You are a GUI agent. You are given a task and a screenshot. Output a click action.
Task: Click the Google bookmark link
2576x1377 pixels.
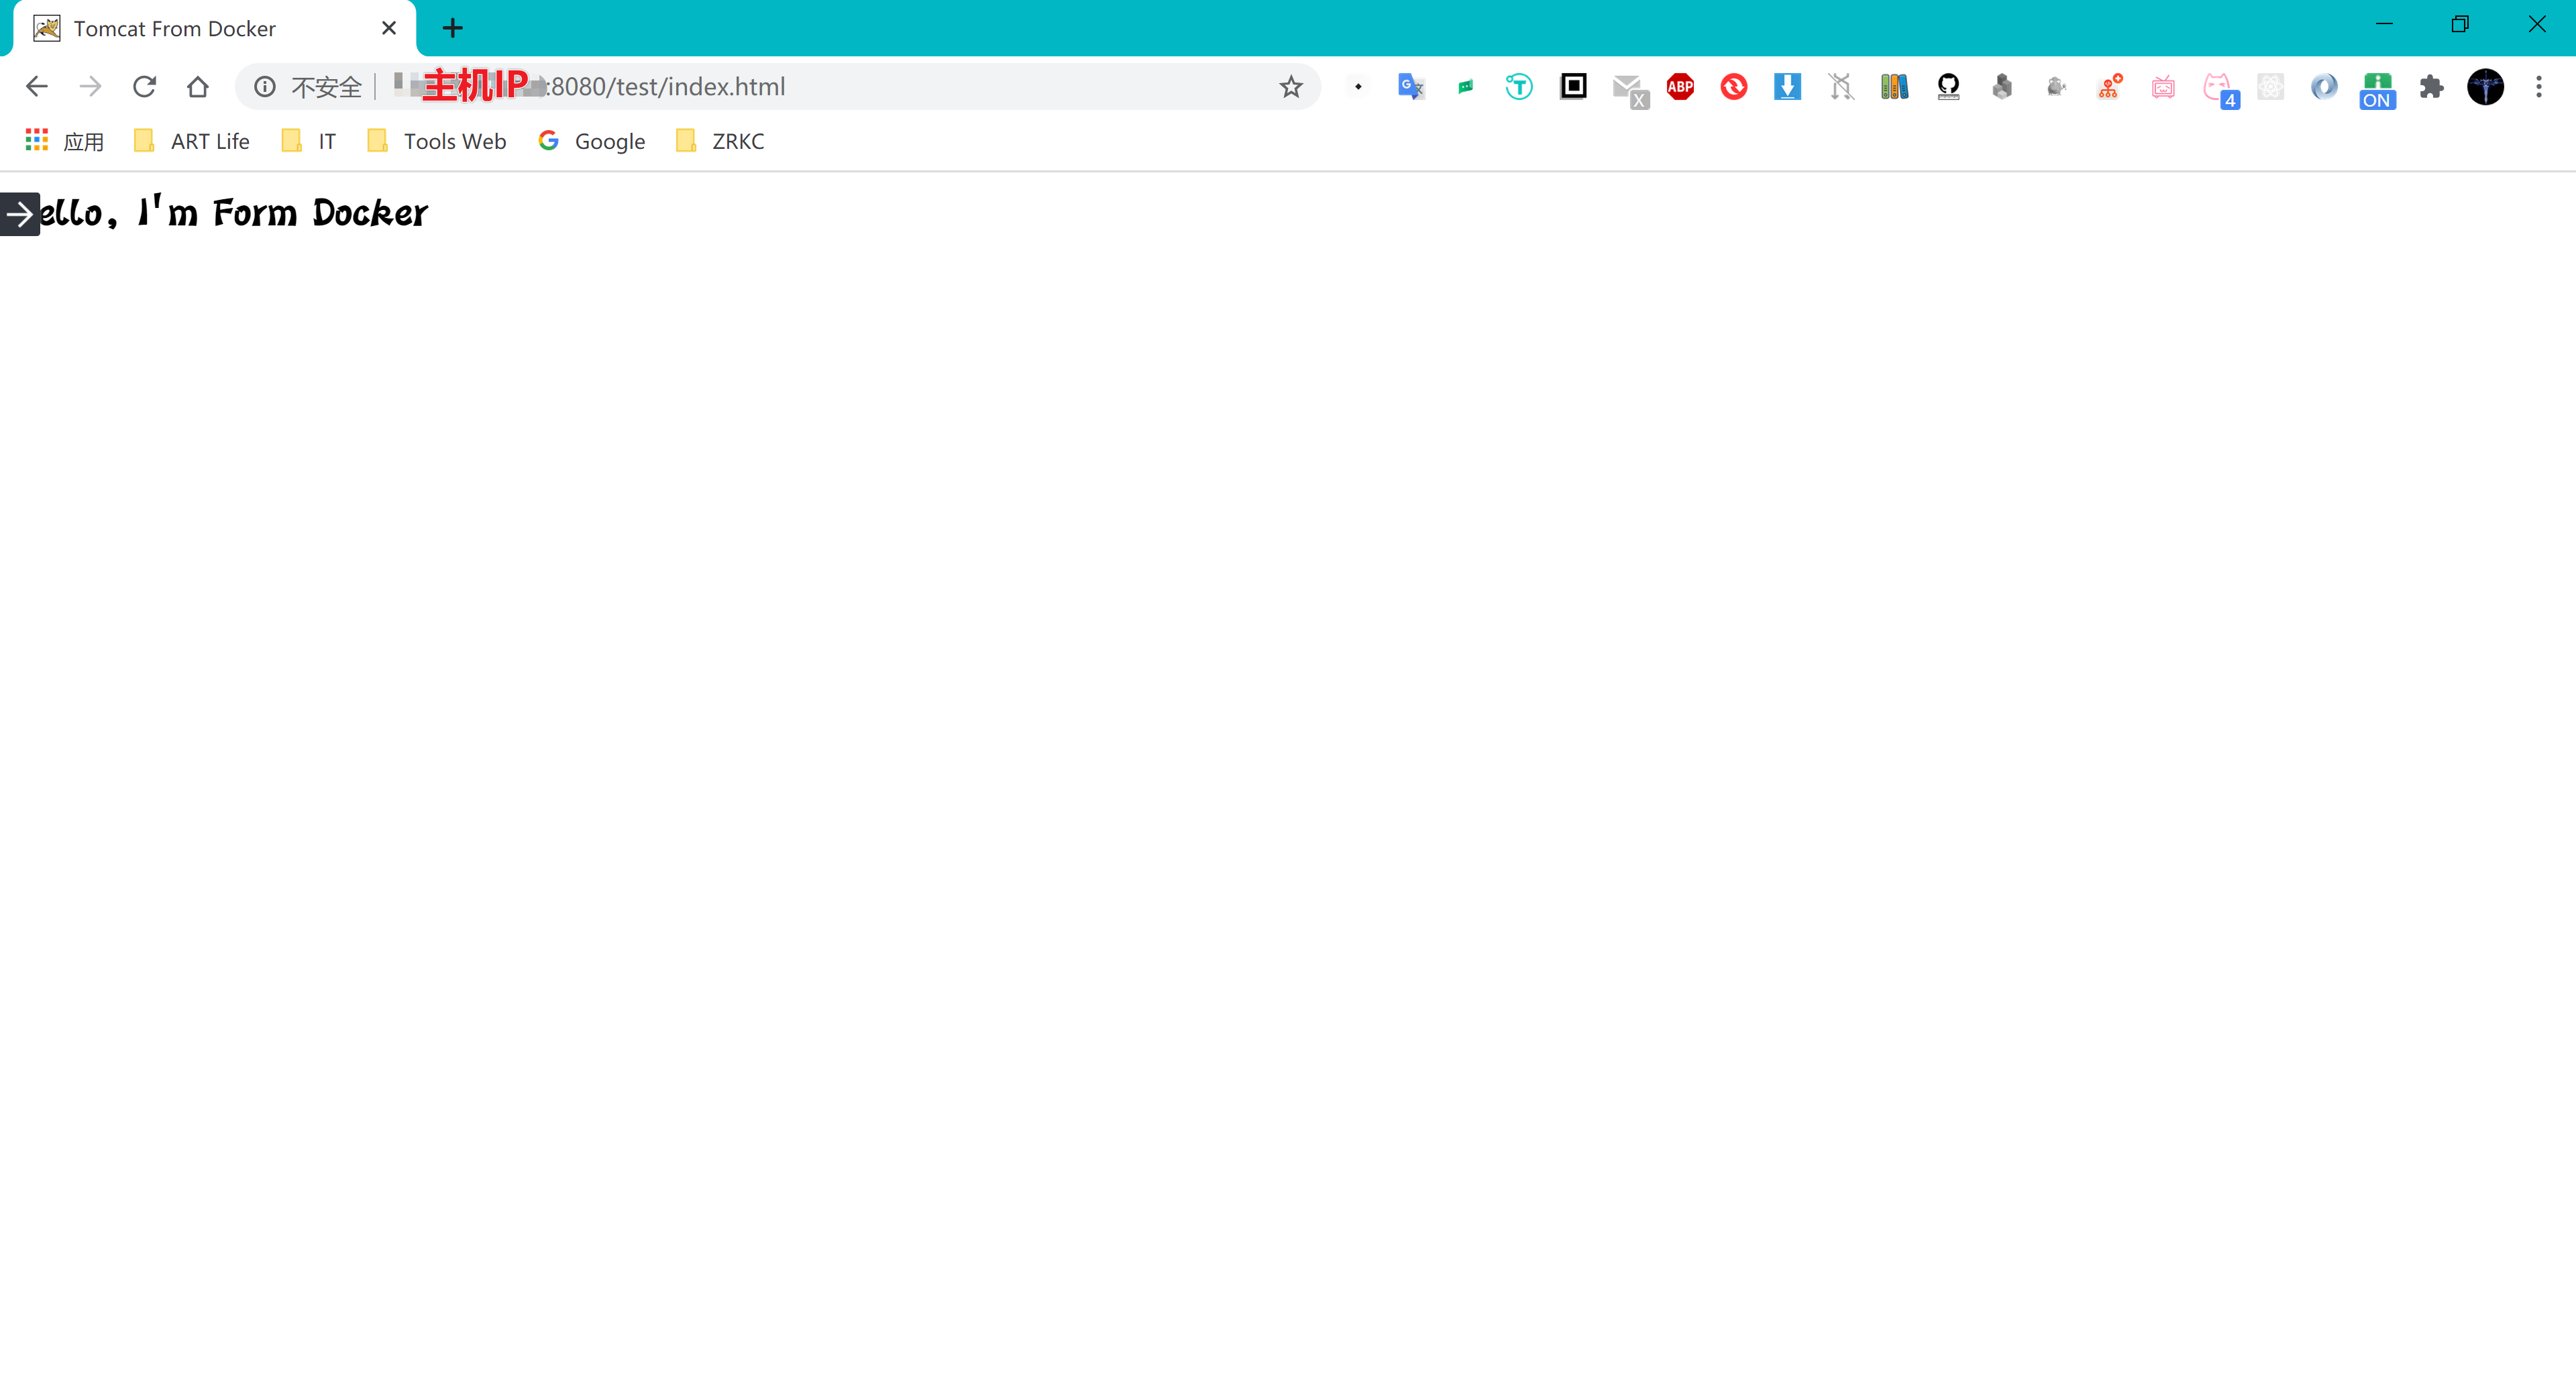click(x=592, y=141)
